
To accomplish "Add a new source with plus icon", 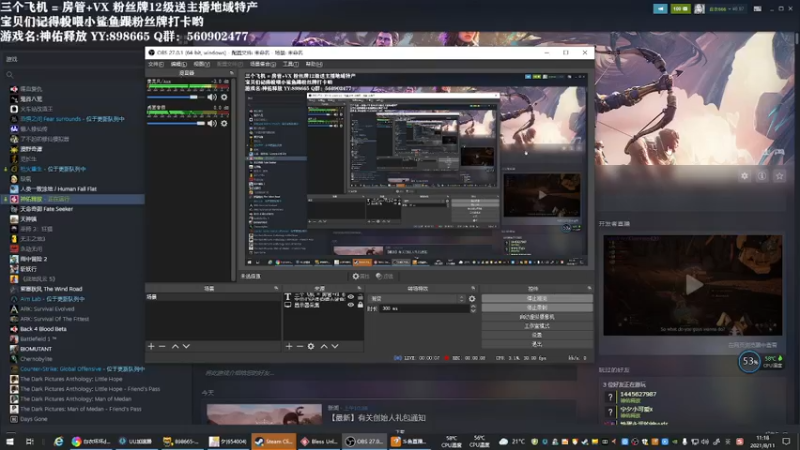I will point(289,346).
